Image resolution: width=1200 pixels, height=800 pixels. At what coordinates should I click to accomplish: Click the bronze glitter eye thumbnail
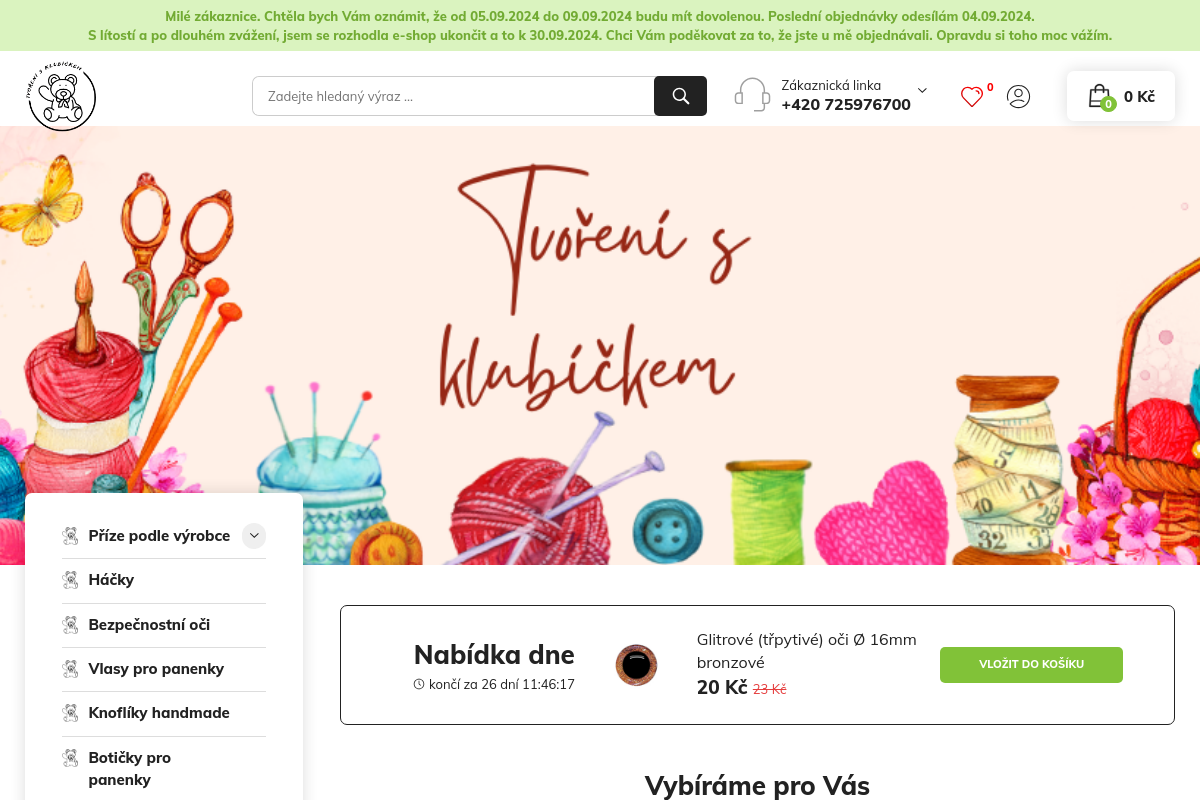coord(636,665)
